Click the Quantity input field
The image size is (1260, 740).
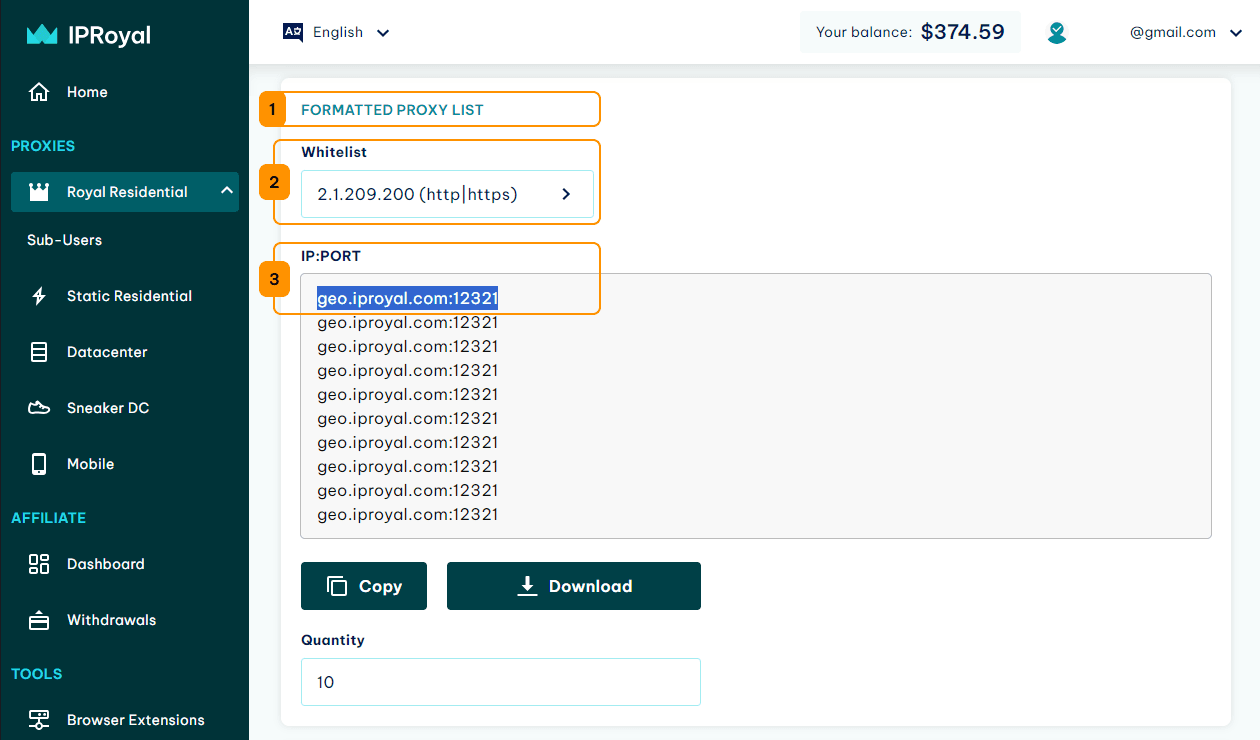point(500,681)
